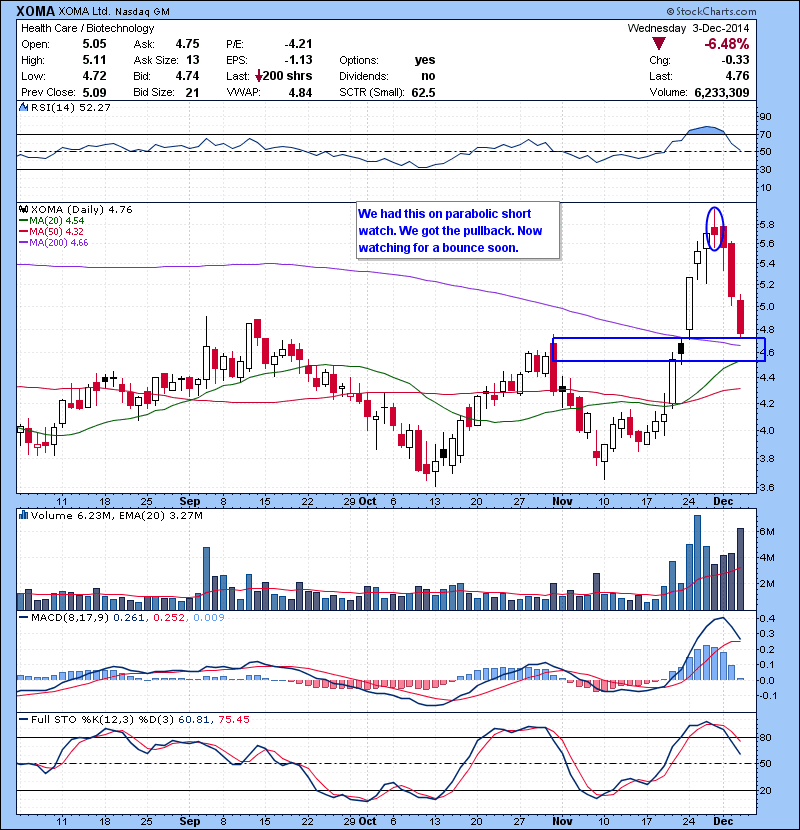The width and height of the screenshot is (800, 830).
Task: Click the Chg value -0.33
Action: pos(735,60)
